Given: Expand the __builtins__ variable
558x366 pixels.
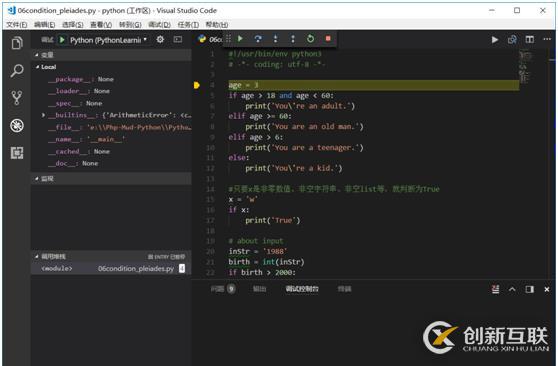Looking at the screenshot, I should click(x=43, y=115).
